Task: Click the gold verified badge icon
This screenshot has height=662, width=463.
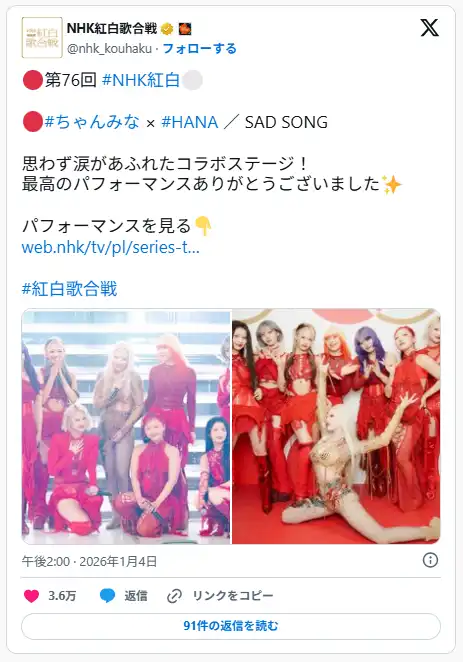Action: click(168, 29)
